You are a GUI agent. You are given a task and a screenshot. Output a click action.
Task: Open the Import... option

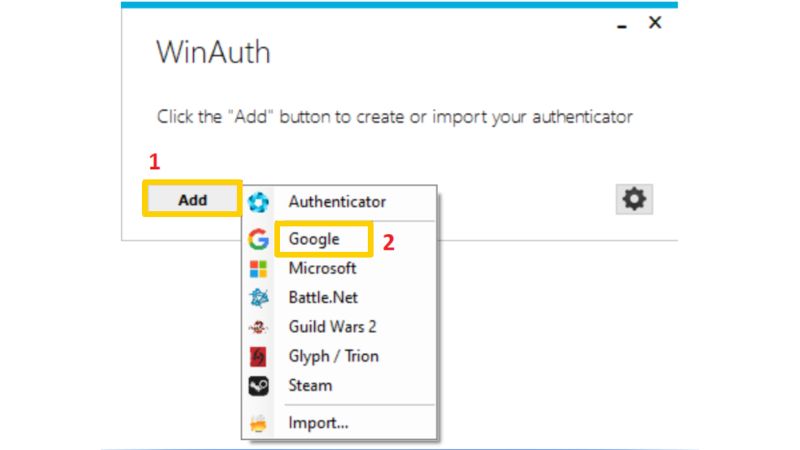click(340, 423)
